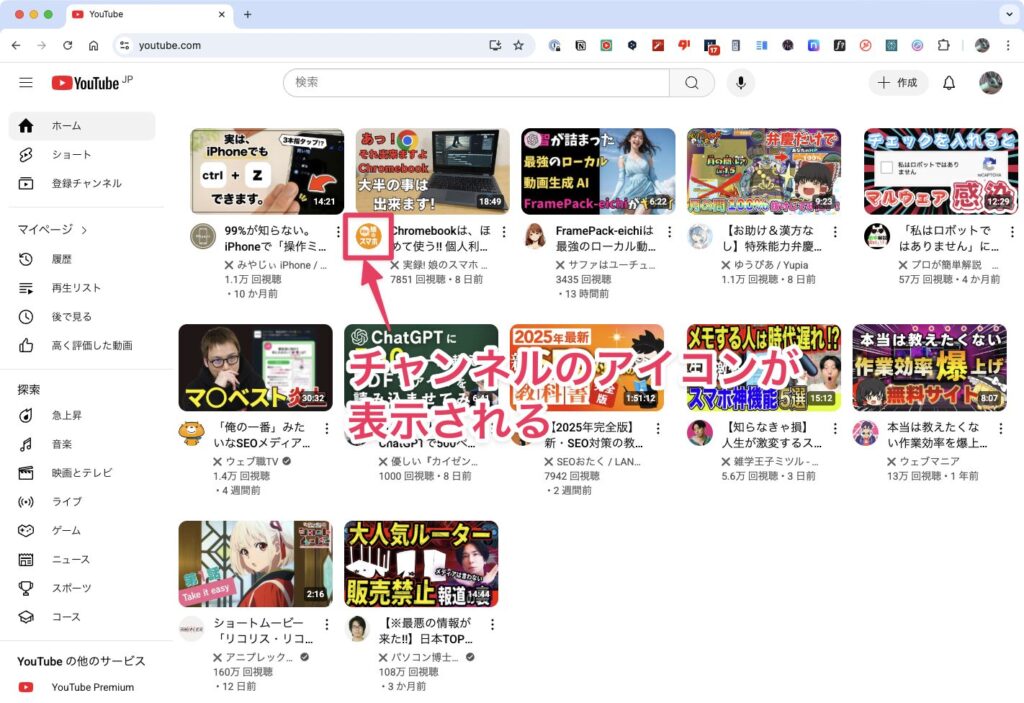Click the search magnifier button
1024x703 pixels.
tap(692, 82)
